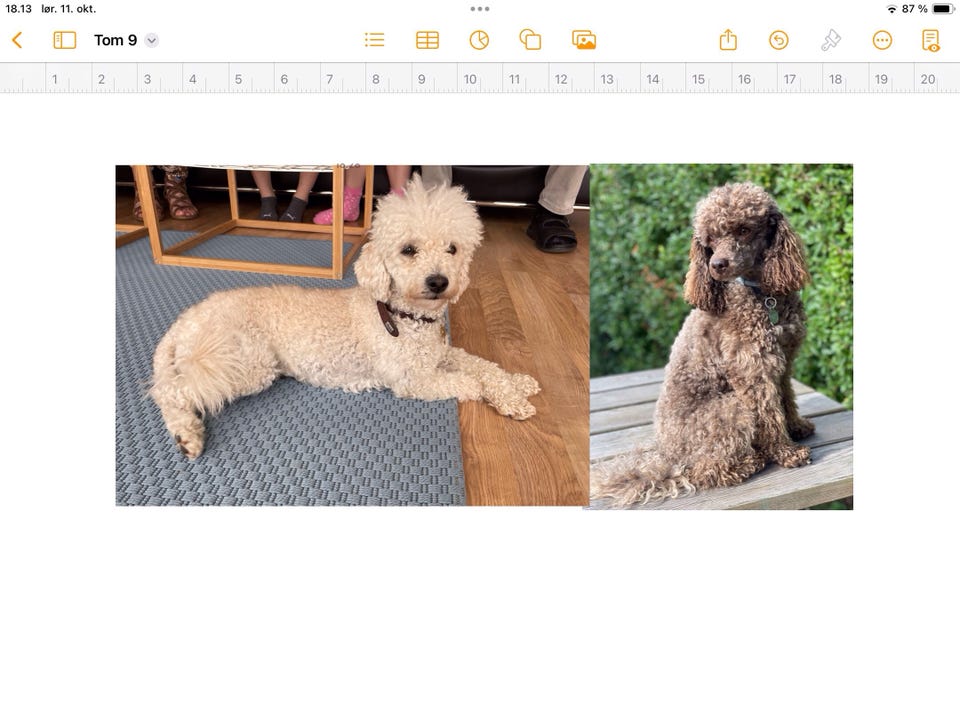Undo the last action
Screen dimensions: 960x720
tap(778, 40)
